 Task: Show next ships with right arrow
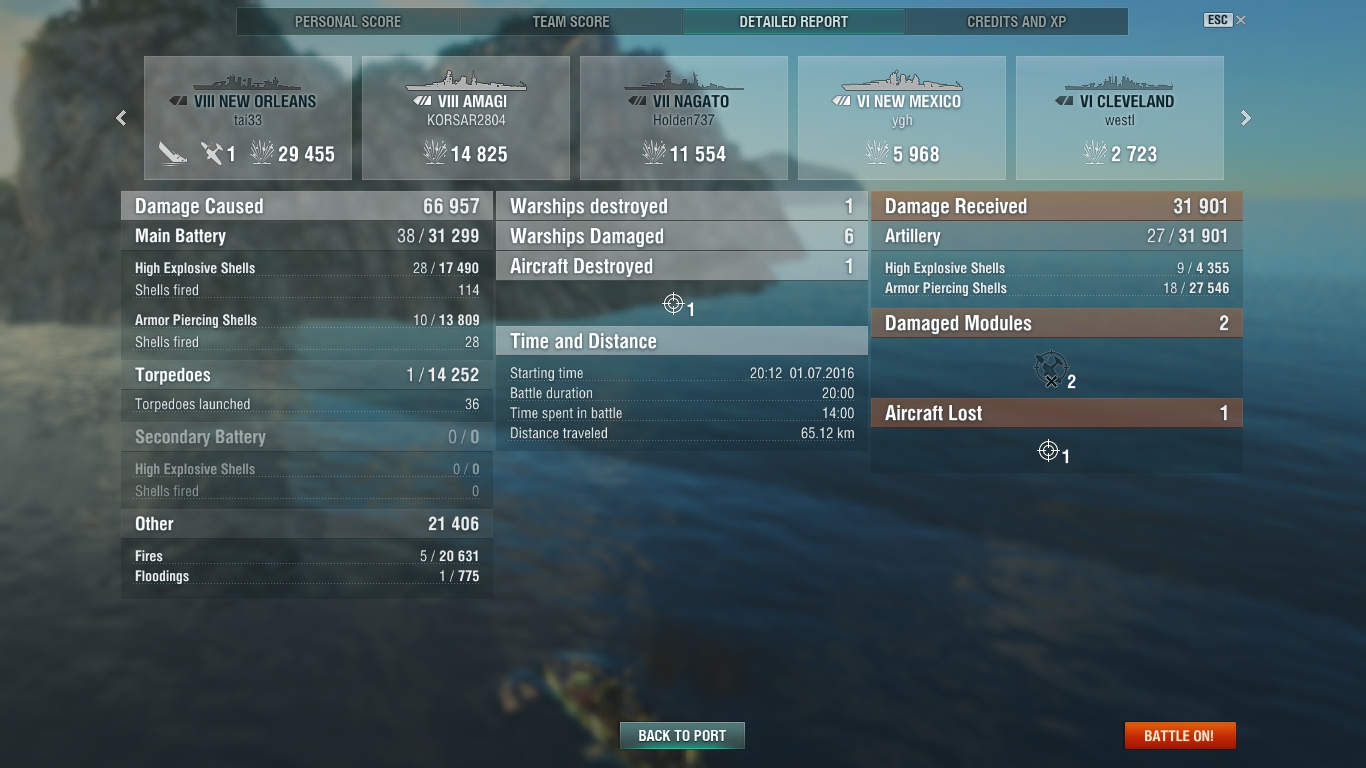pos(1246,118)
